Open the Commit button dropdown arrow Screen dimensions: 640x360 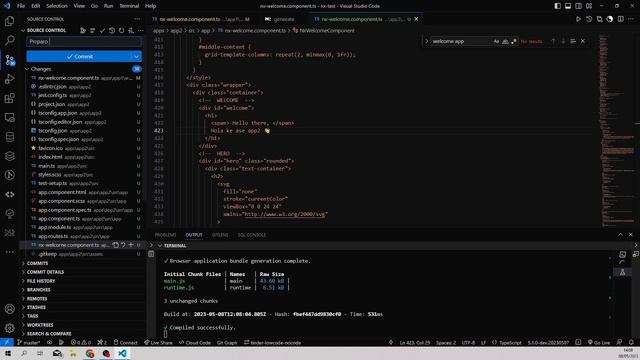(x=136, y=56)
